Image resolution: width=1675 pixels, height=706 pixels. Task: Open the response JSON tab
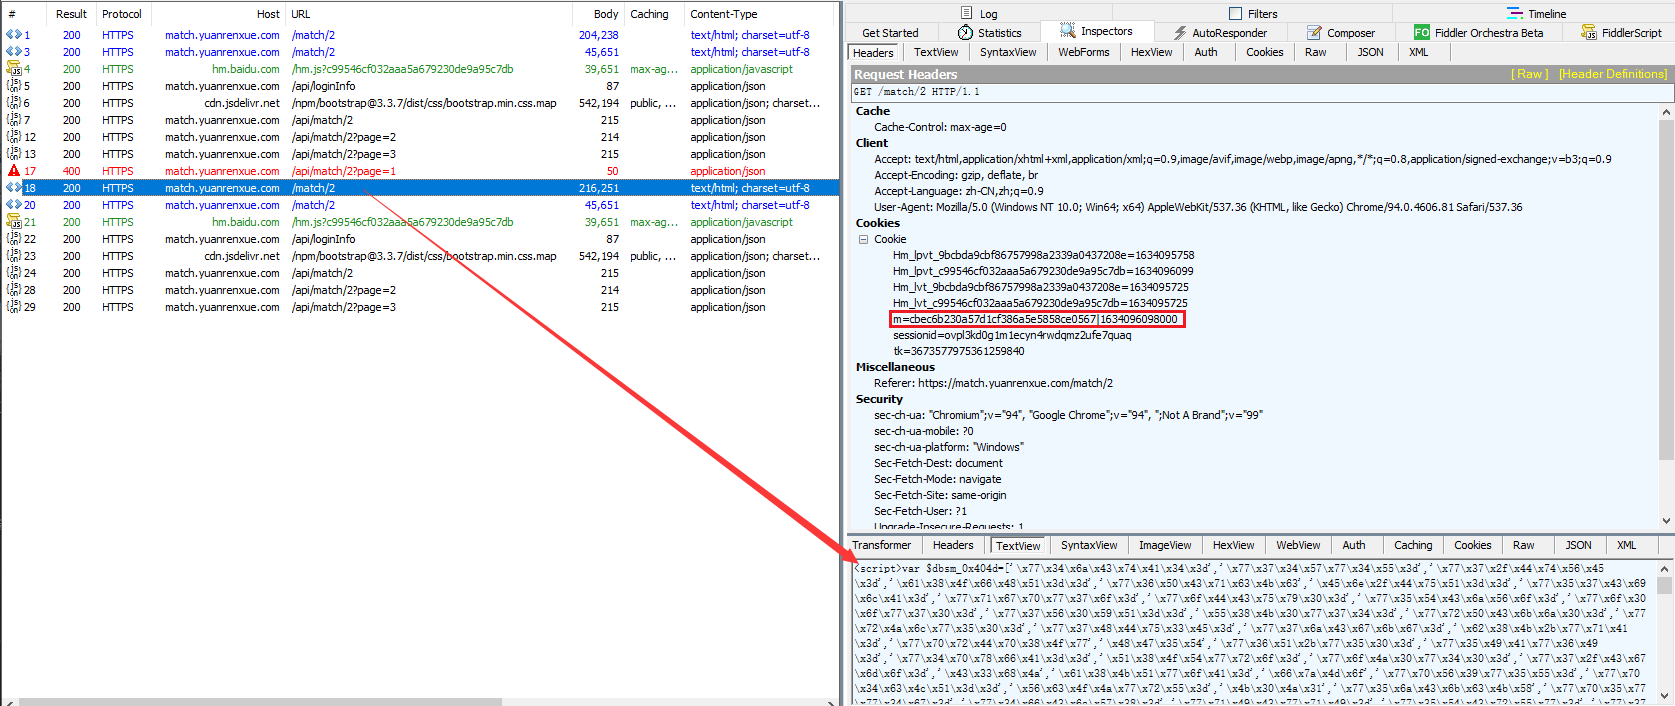[x=1578, y=545]
